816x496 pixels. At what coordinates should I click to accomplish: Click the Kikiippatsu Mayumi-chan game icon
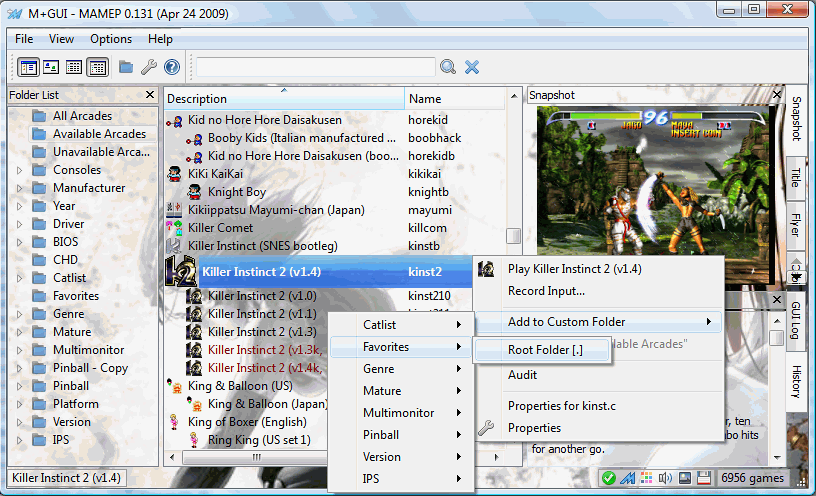174,210
